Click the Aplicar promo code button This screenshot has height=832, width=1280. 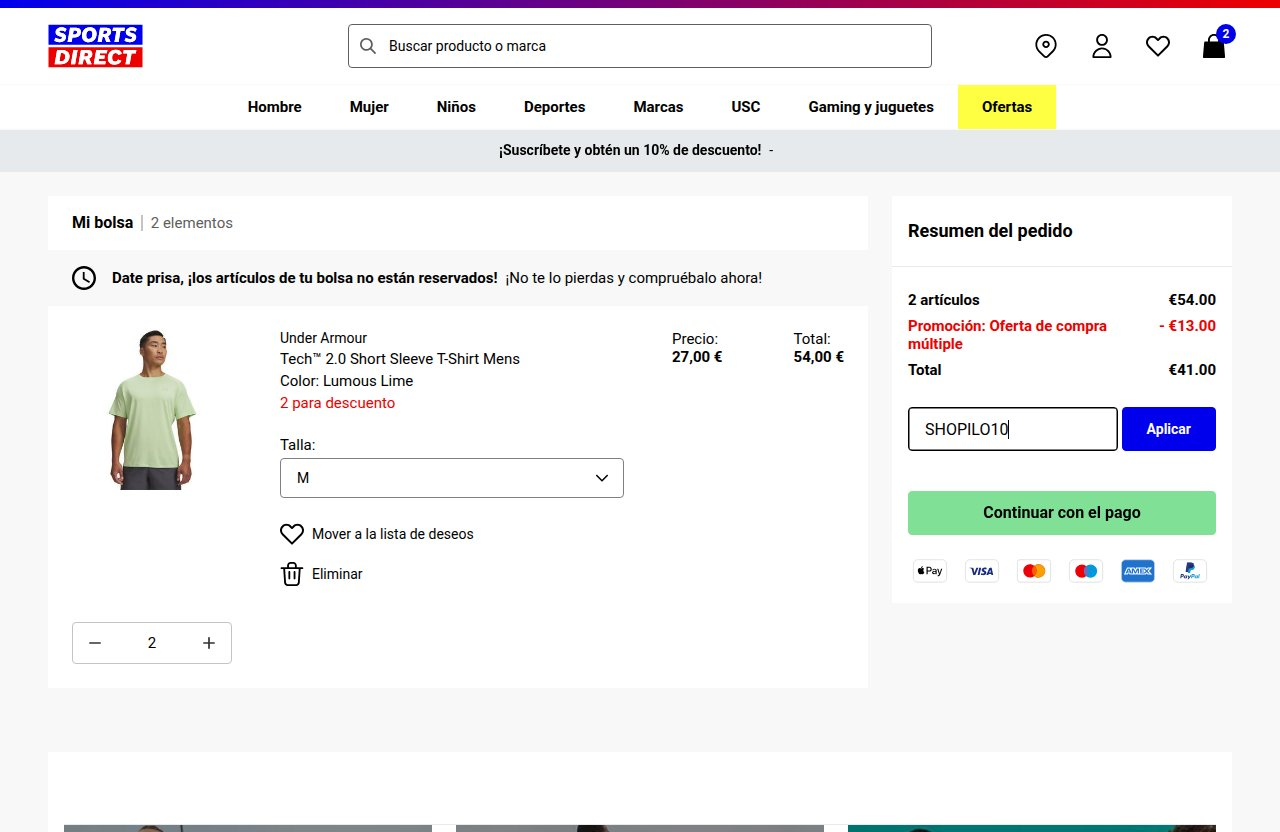coord(1169,429)
